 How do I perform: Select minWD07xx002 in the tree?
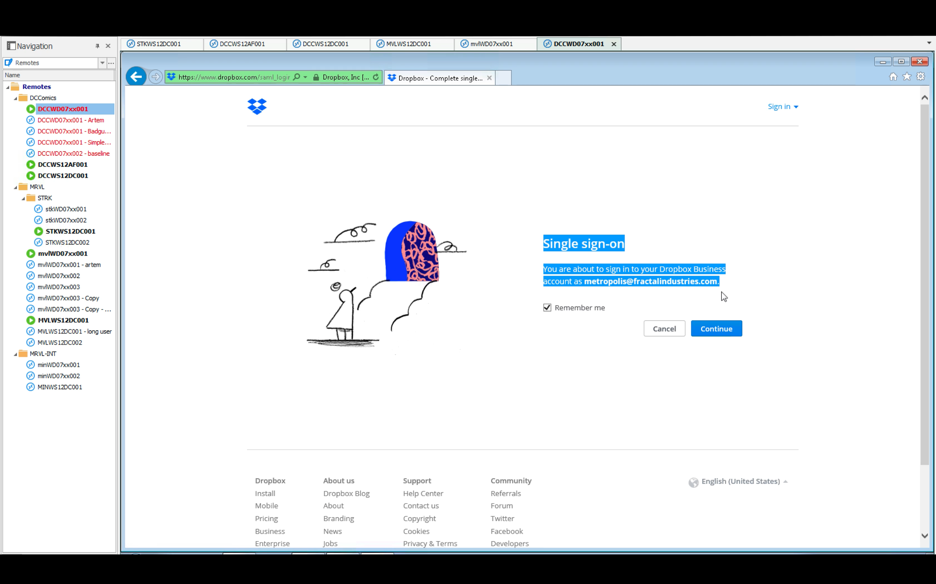click(x=58, y=376)
